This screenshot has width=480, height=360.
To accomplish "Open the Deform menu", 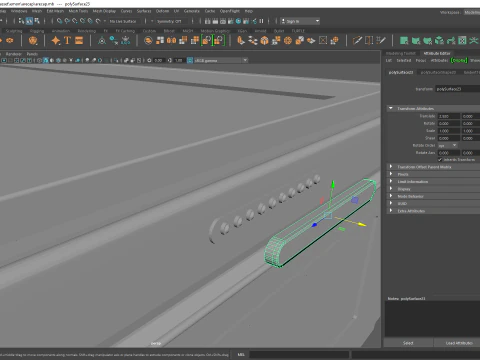I will pos(162,11).
